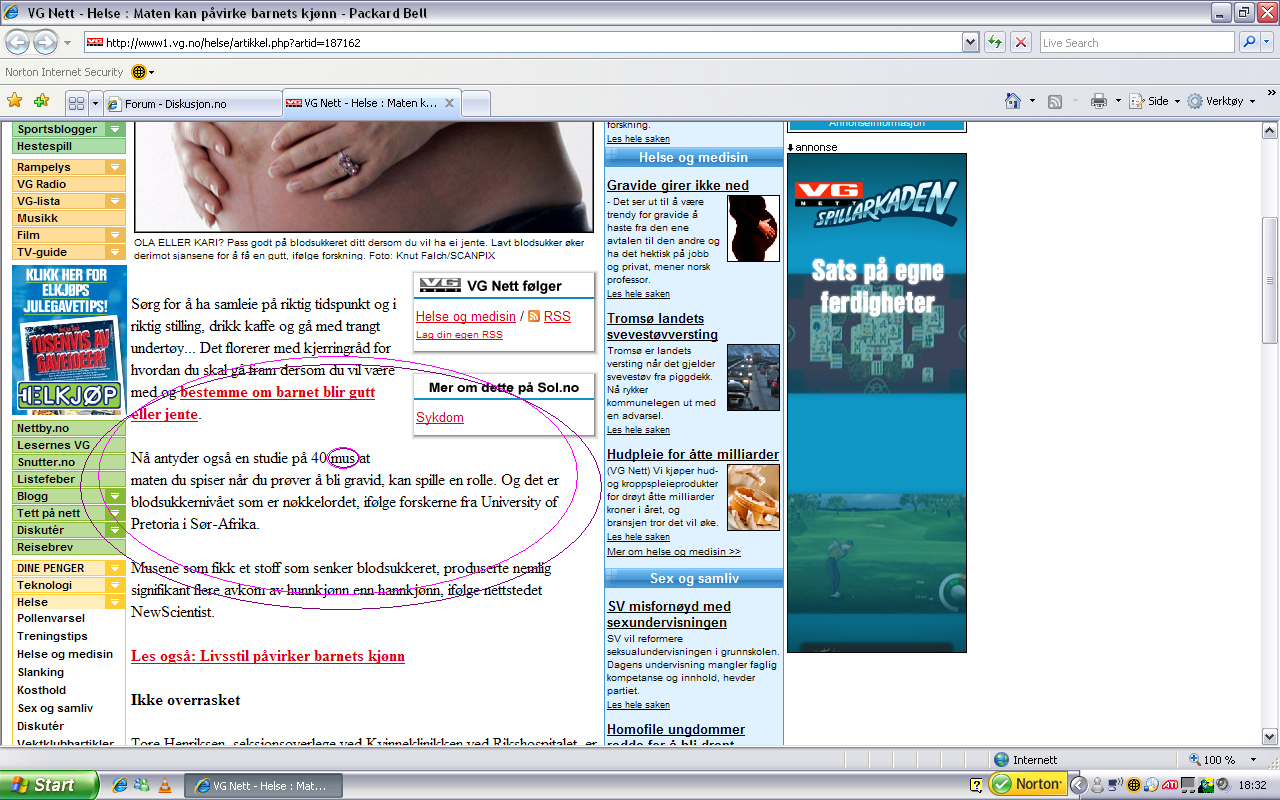Print the page with the printer icon
The height and width of the screenshot is (800, 1280).
tap(1099, 101)
